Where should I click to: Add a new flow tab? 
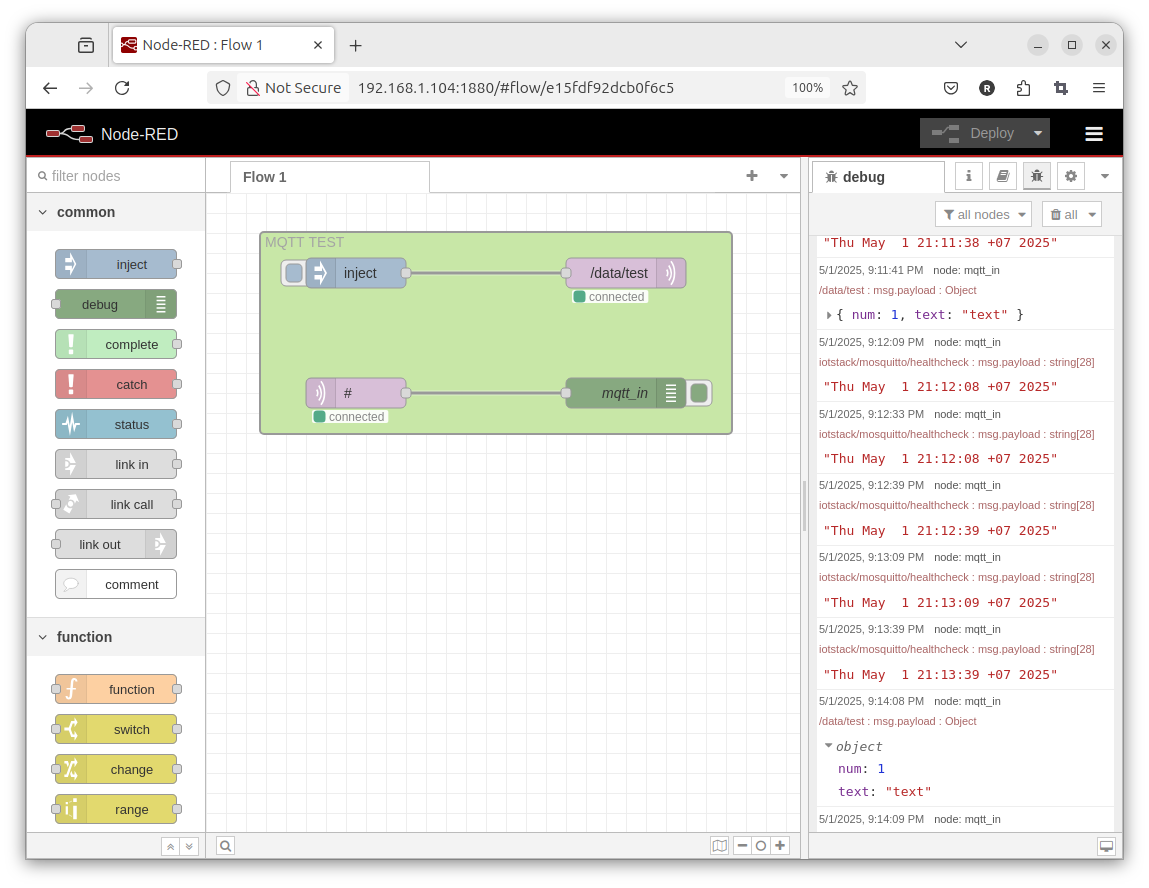752,176
